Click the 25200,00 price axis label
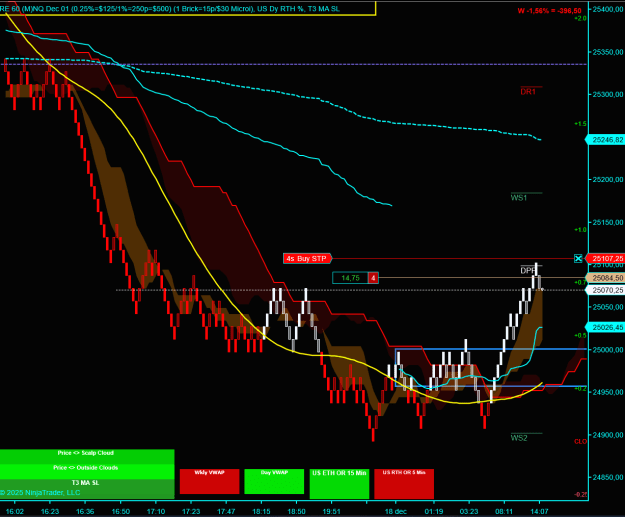Image resolution: width=625 pixels, height=517 pixels. (607, 179)
